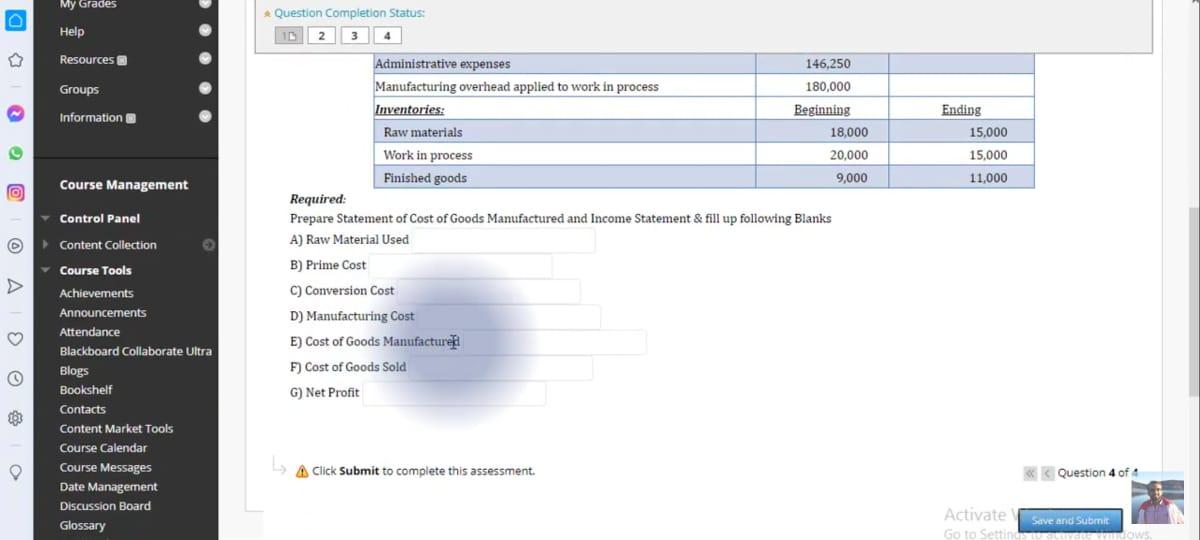Open Course Calendar tool

(103, 448)
